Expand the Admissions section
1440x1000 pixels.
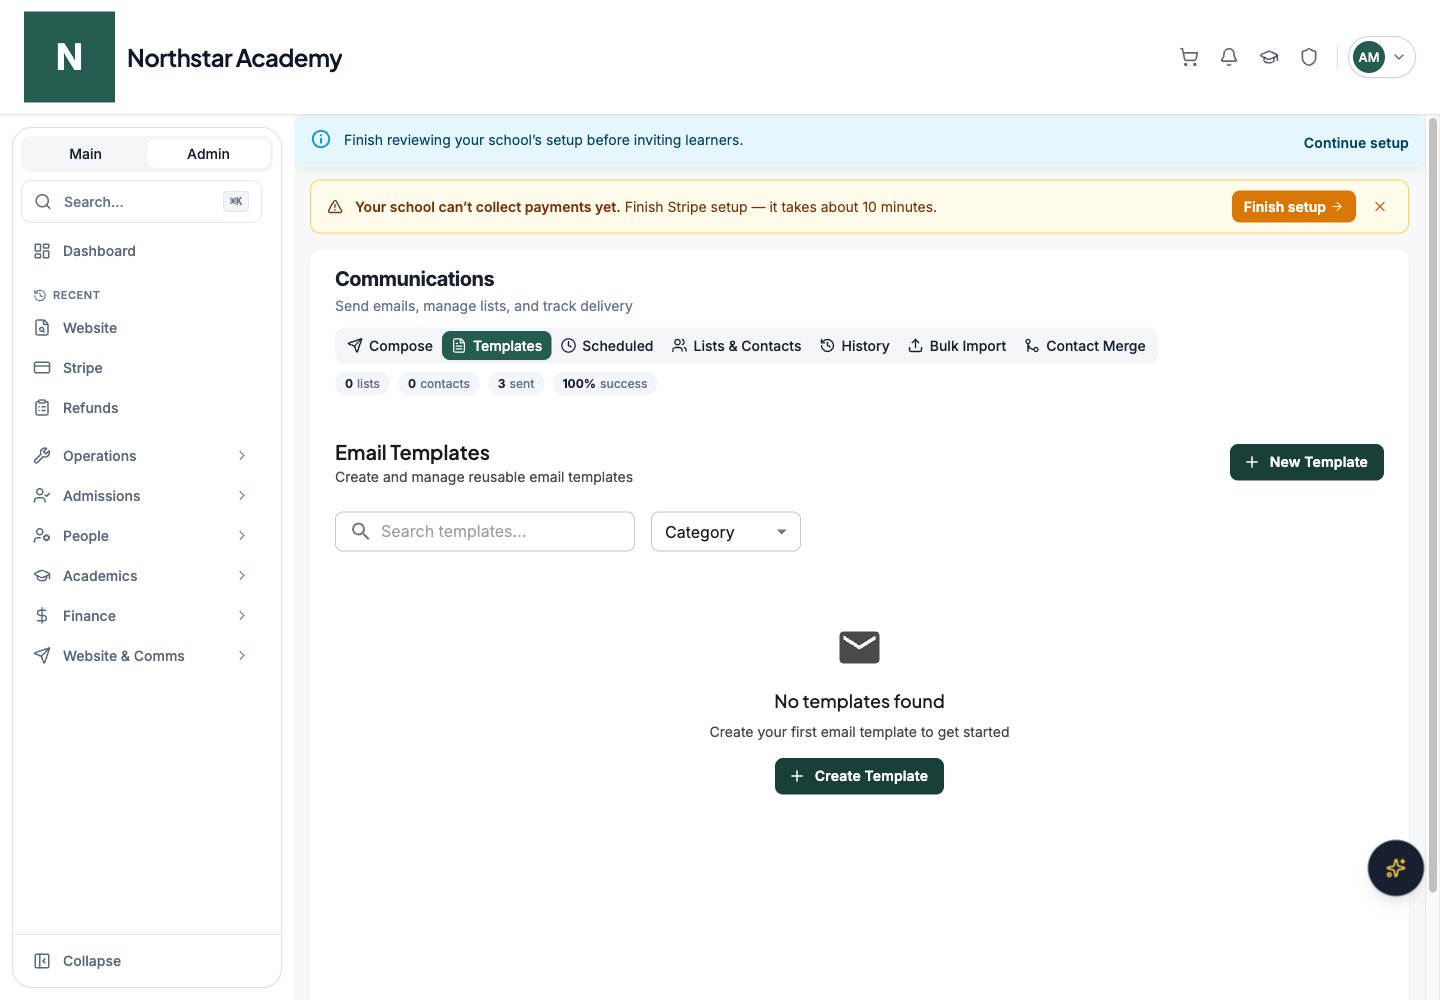141,496
